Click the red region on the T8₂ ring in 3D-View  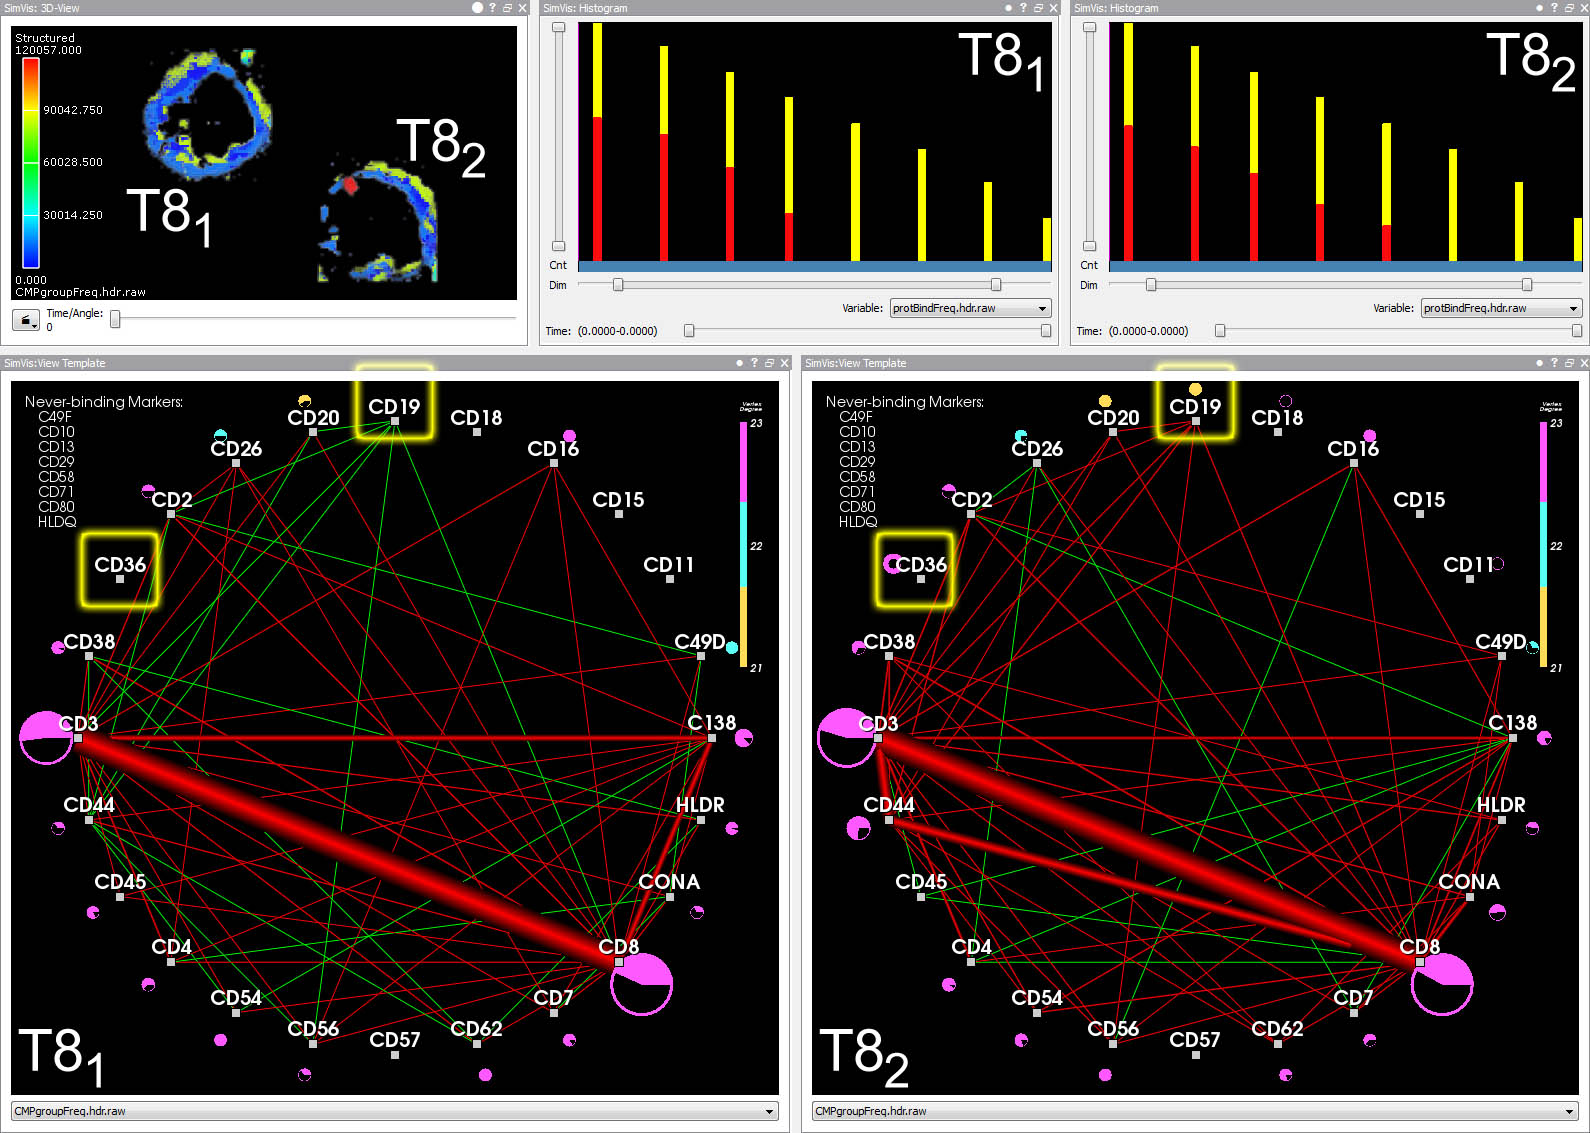[350, 185]
